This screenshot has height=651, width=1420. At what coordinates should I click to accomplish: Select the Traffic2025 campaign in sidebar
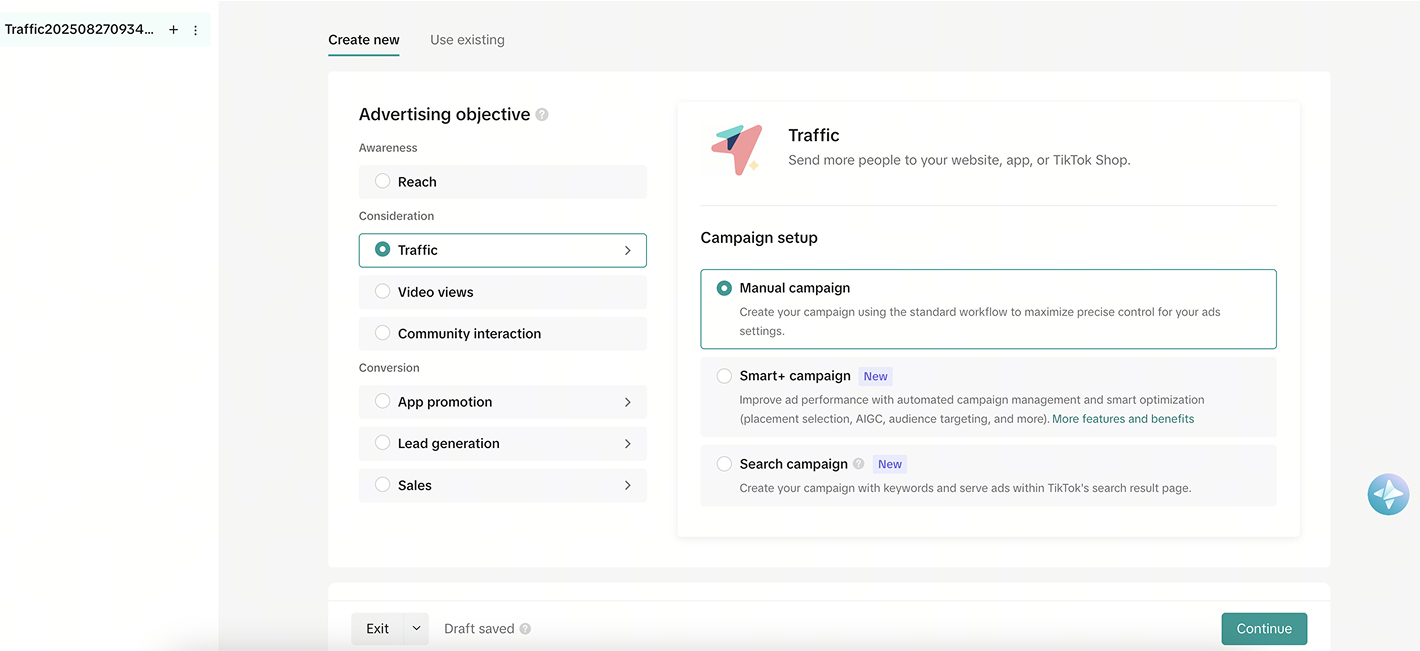click(79, 30)
